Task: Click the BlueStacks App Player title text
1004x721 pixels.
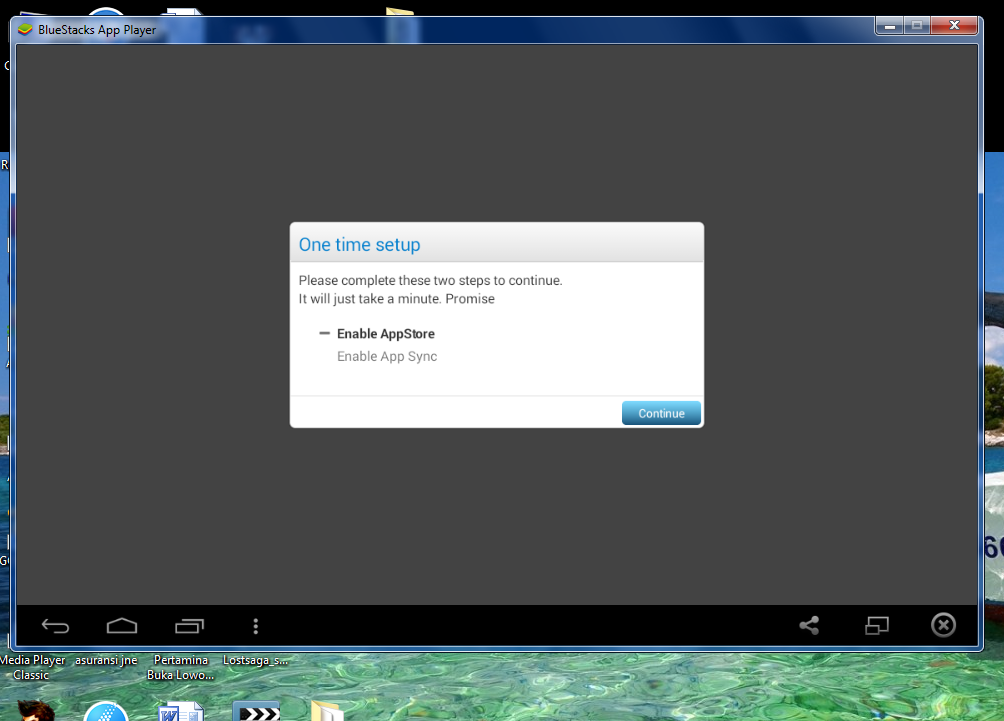Action: tap(97, 29)
